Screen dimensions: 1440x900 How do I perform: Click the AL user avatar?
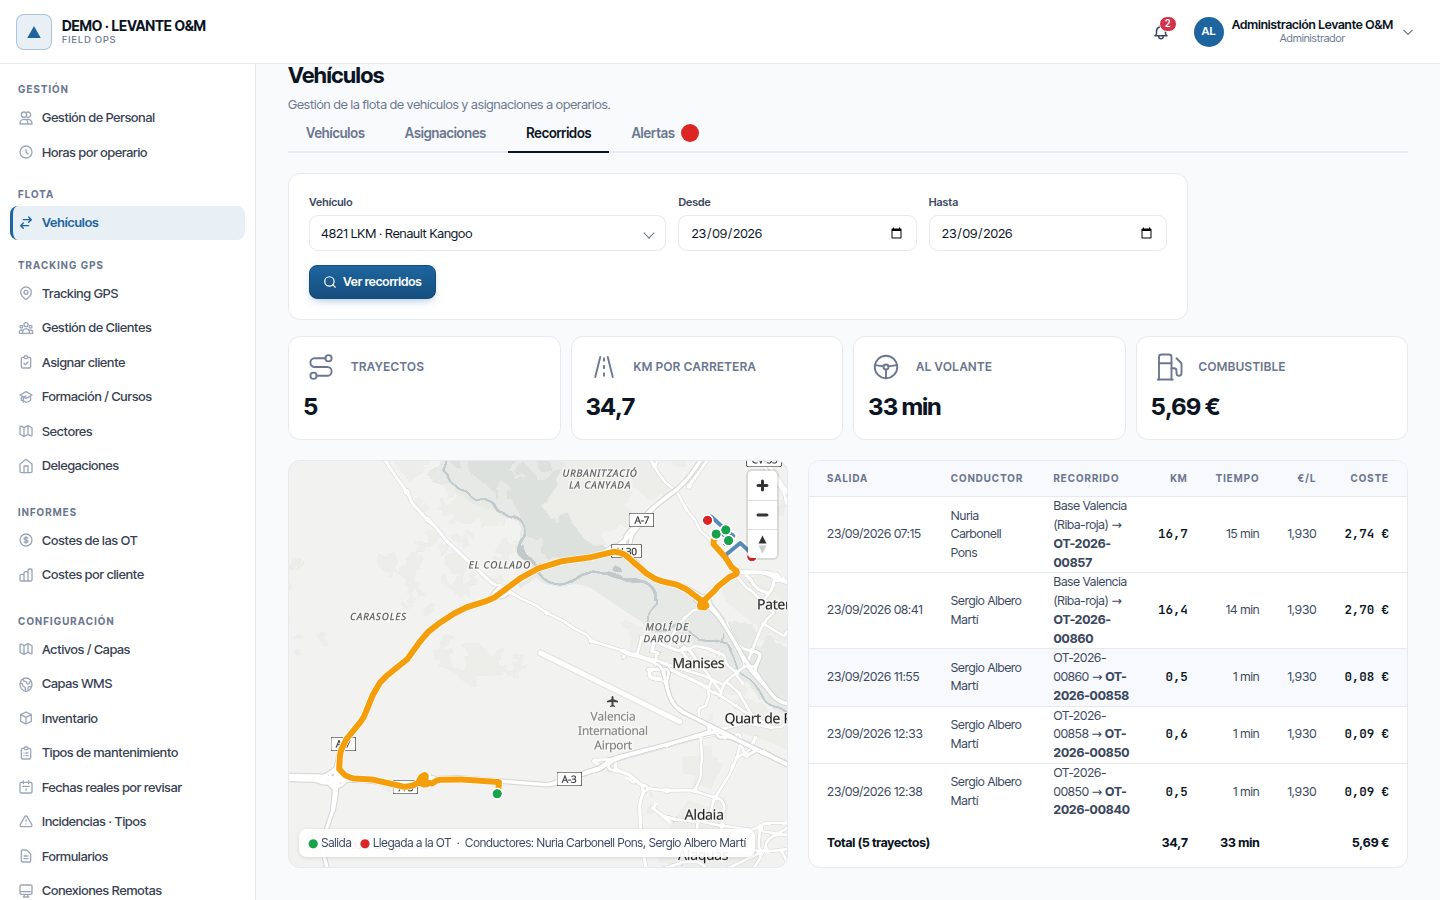pyautogui.click(x=1208, y=31)
